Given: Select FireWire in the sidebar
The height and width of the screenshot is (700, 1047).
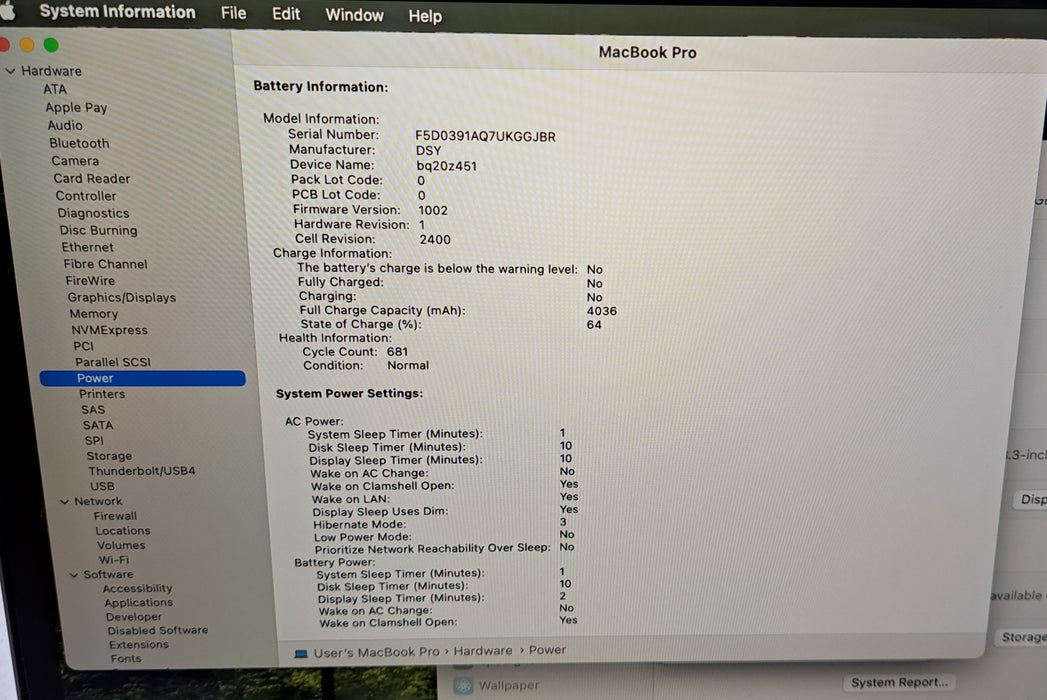Looking at the screenshot, I should (x=90, y=281).
